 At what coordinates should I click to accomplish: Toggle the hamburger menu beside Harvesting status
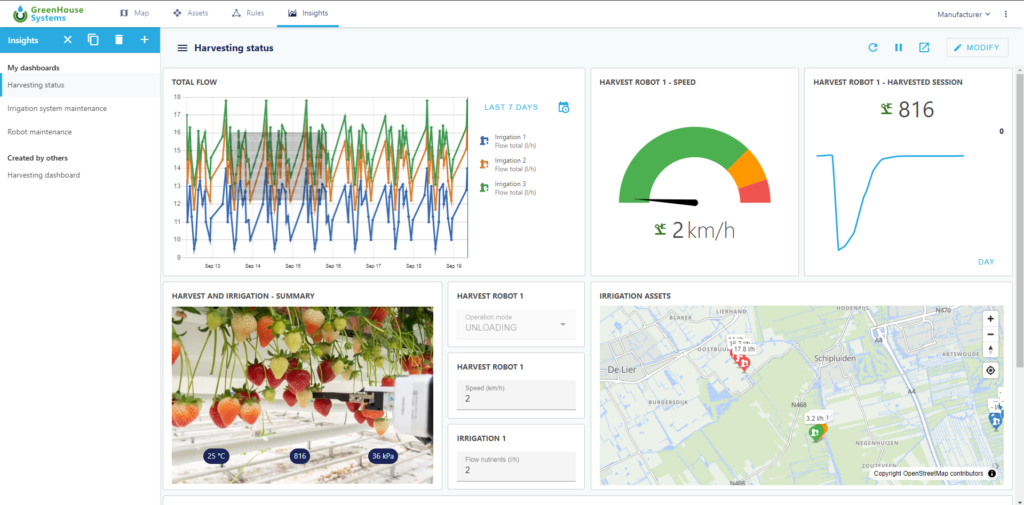click(x=182, y=48)
